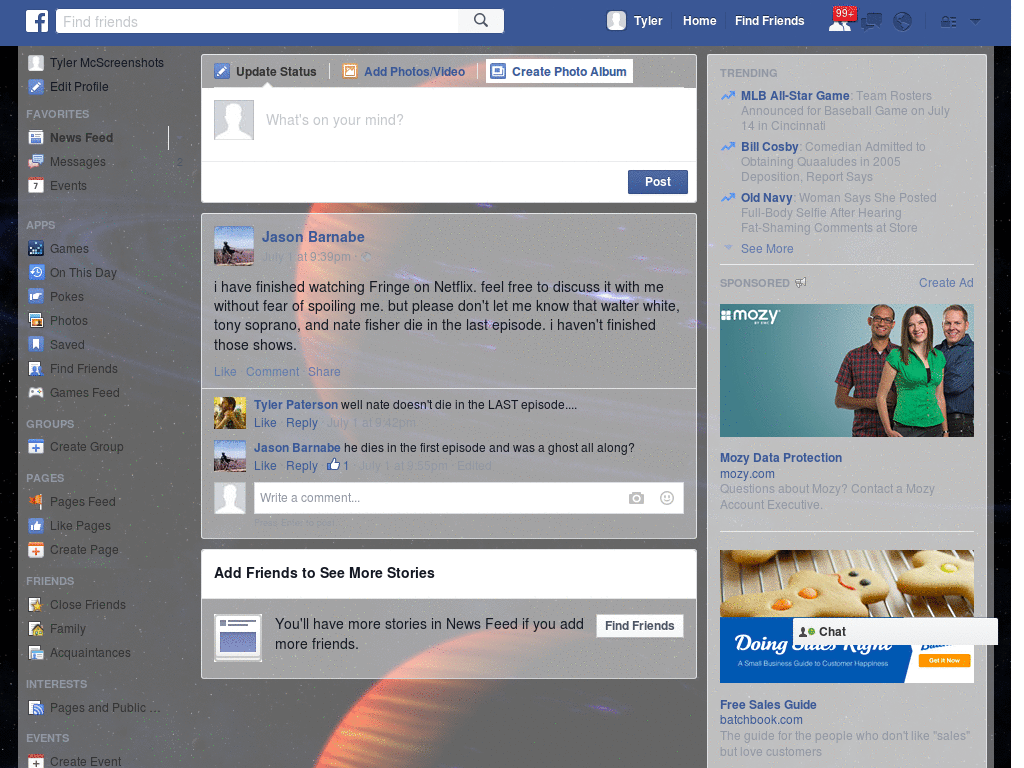Click the Family house icon
The width and height of the screenshot is (1024, 768).
(x=36, y=629)
